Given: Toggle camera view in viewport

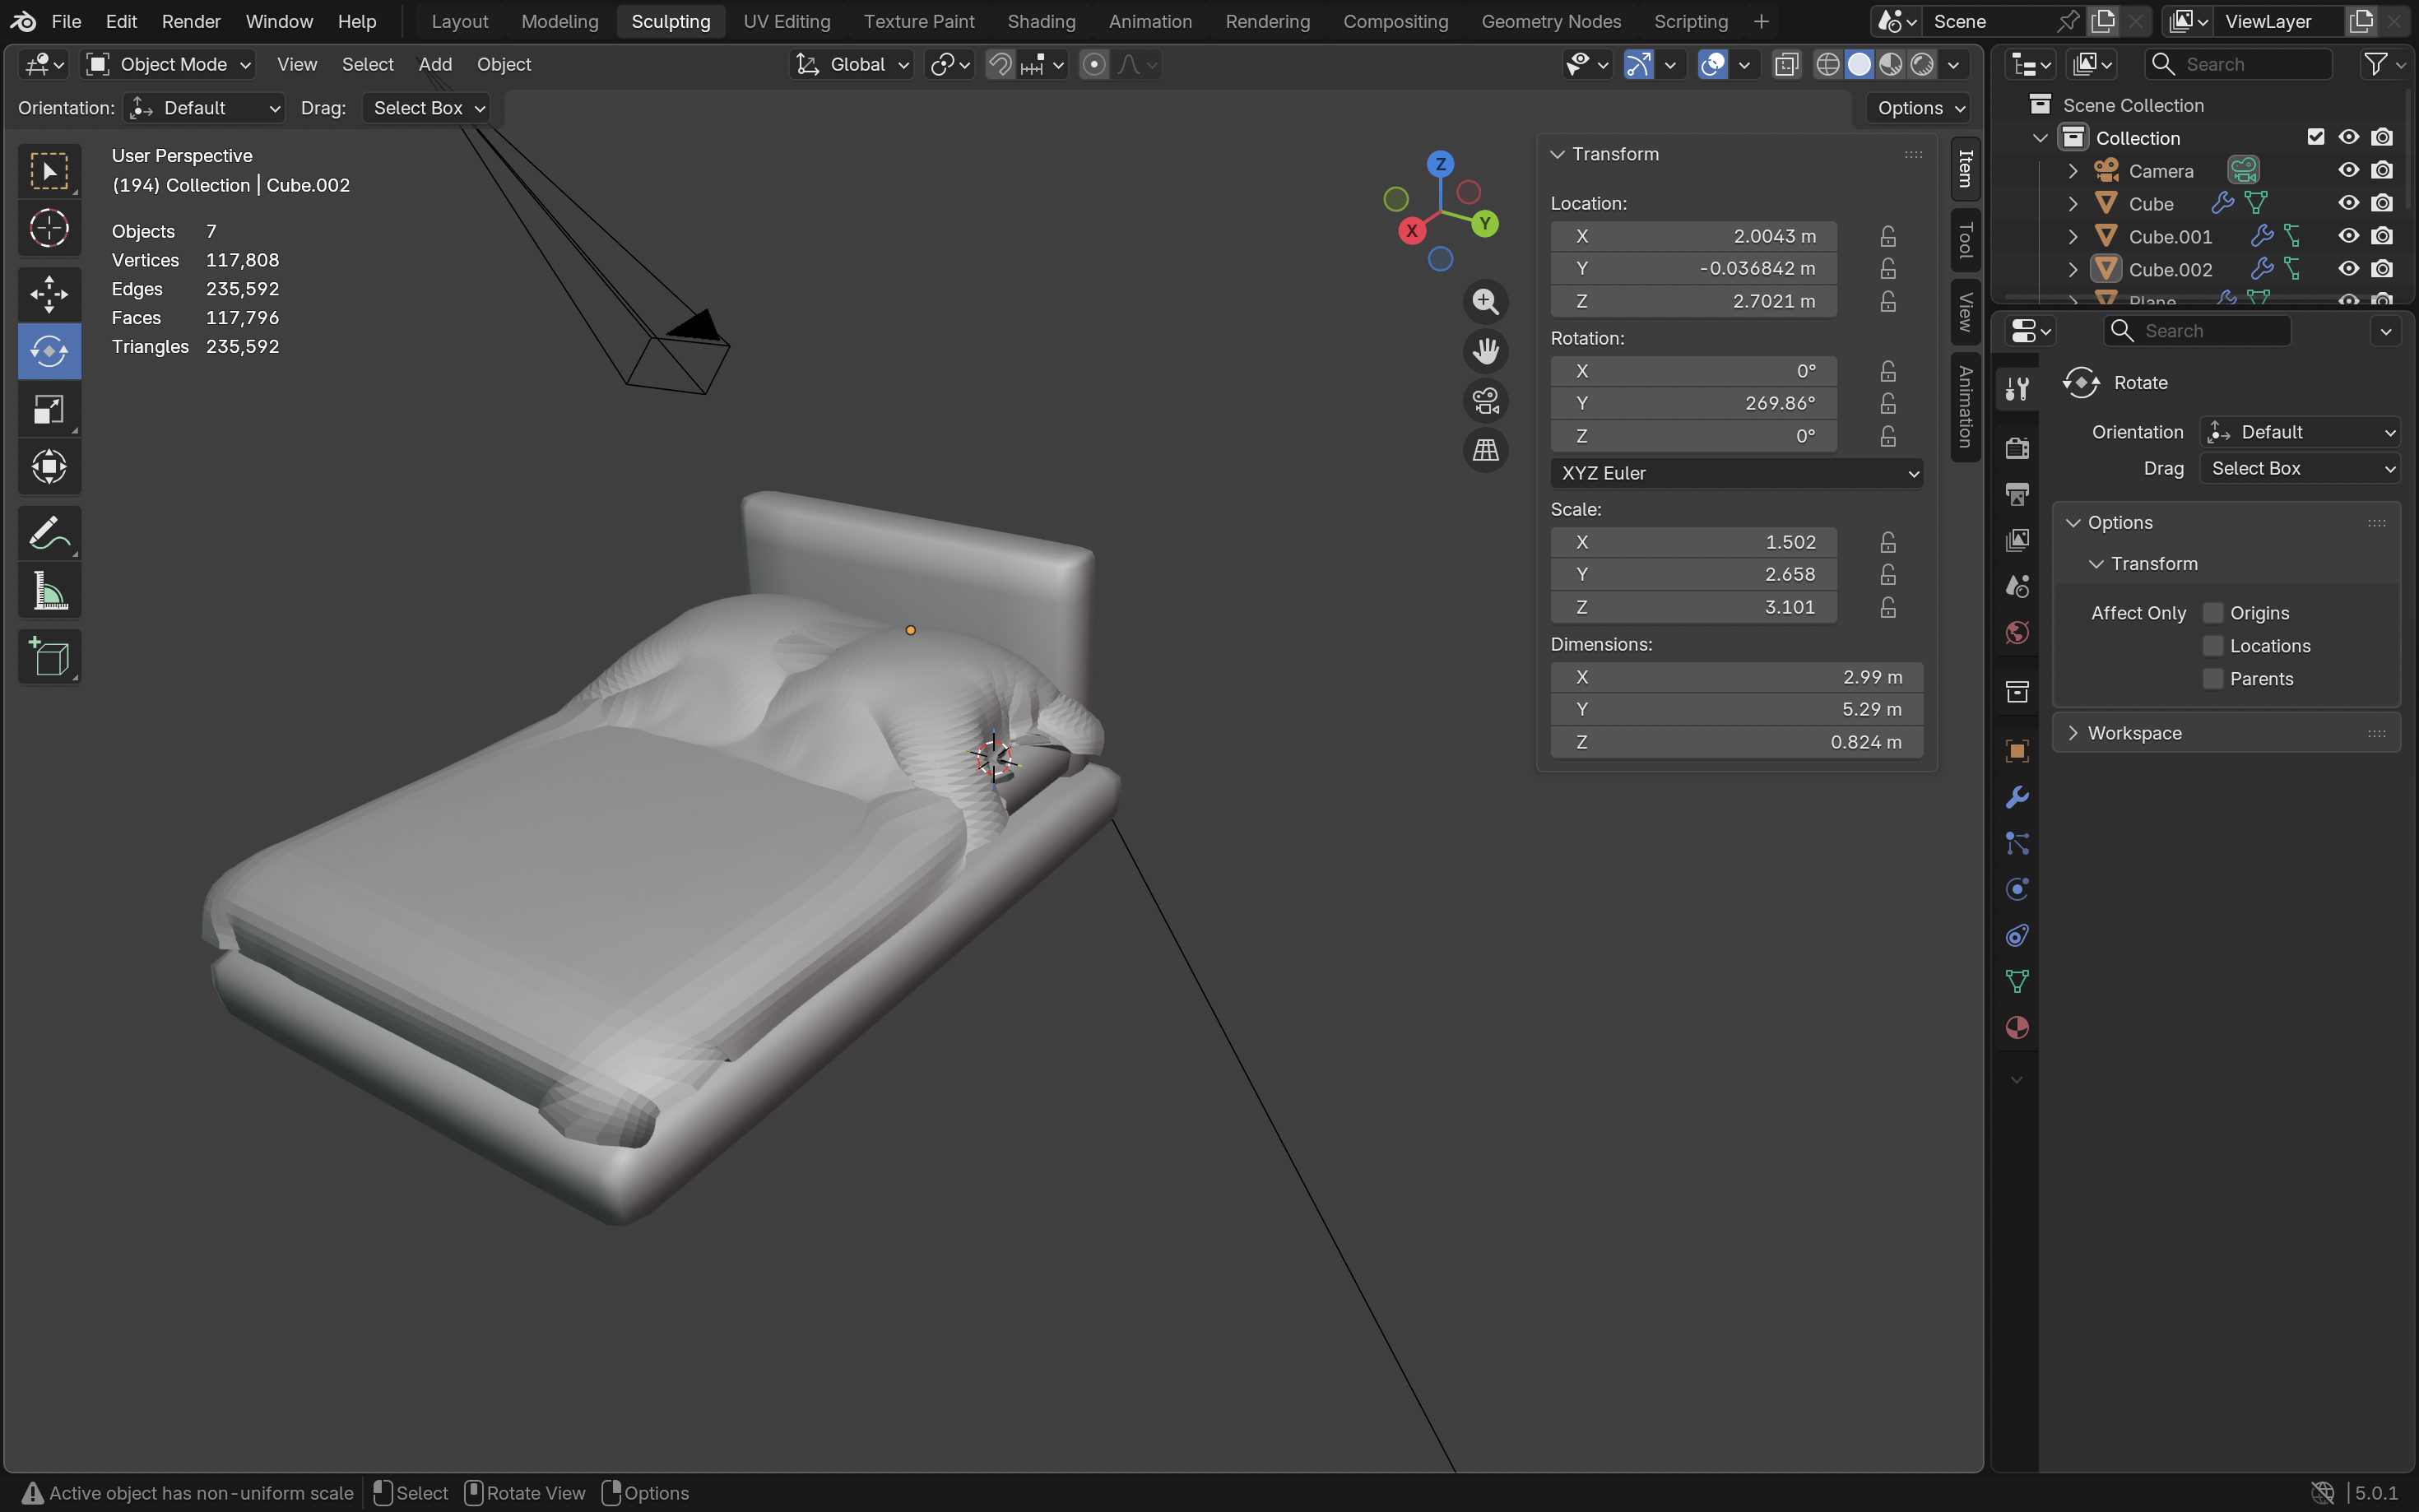Looking at the screenshot, I should pyautogui.click(x=1485, y=401).
